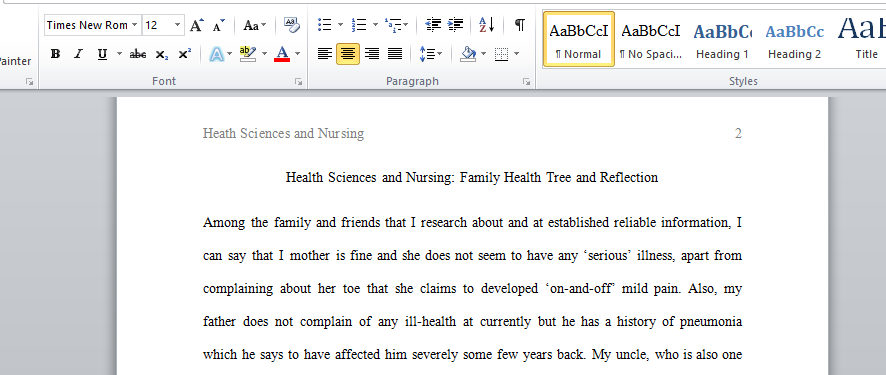Click the Increase Indent icon
Image resolution: width=886 pixels, height=375 pixels.
coord(455,25)
